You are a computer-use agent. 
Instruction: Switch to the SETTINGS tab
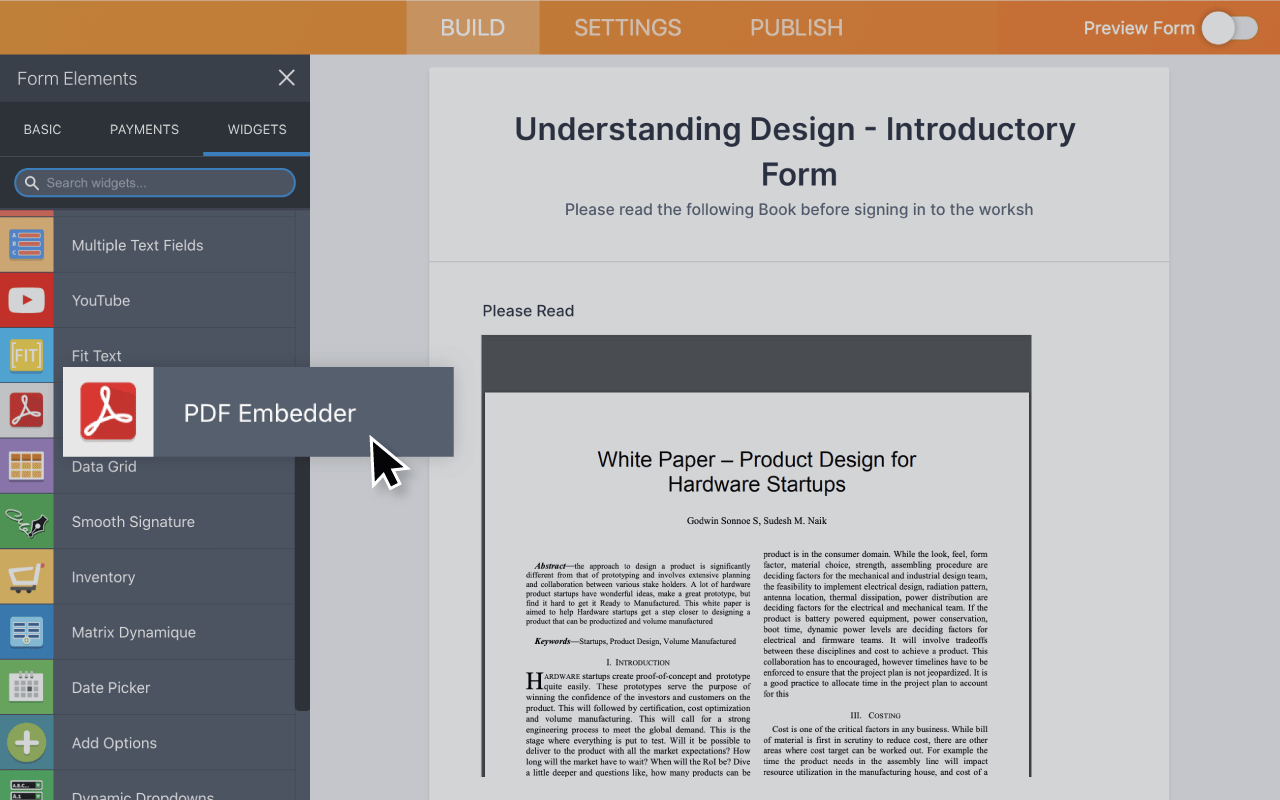627,27
